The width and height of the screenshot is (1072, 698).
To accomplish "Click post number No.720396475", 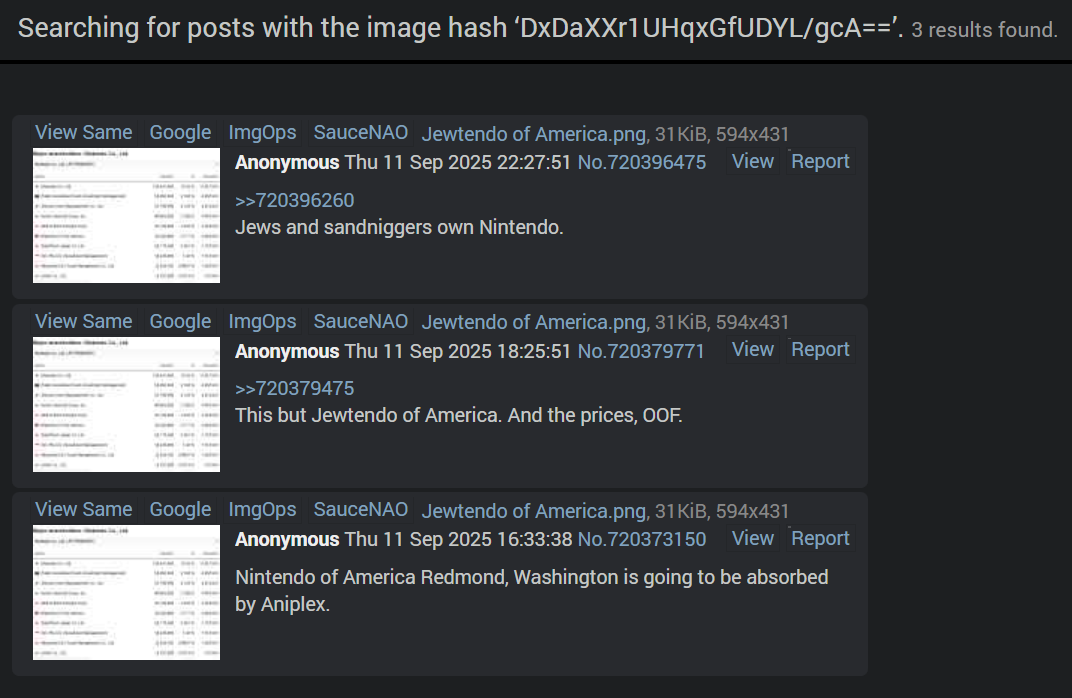I will 642,162.
